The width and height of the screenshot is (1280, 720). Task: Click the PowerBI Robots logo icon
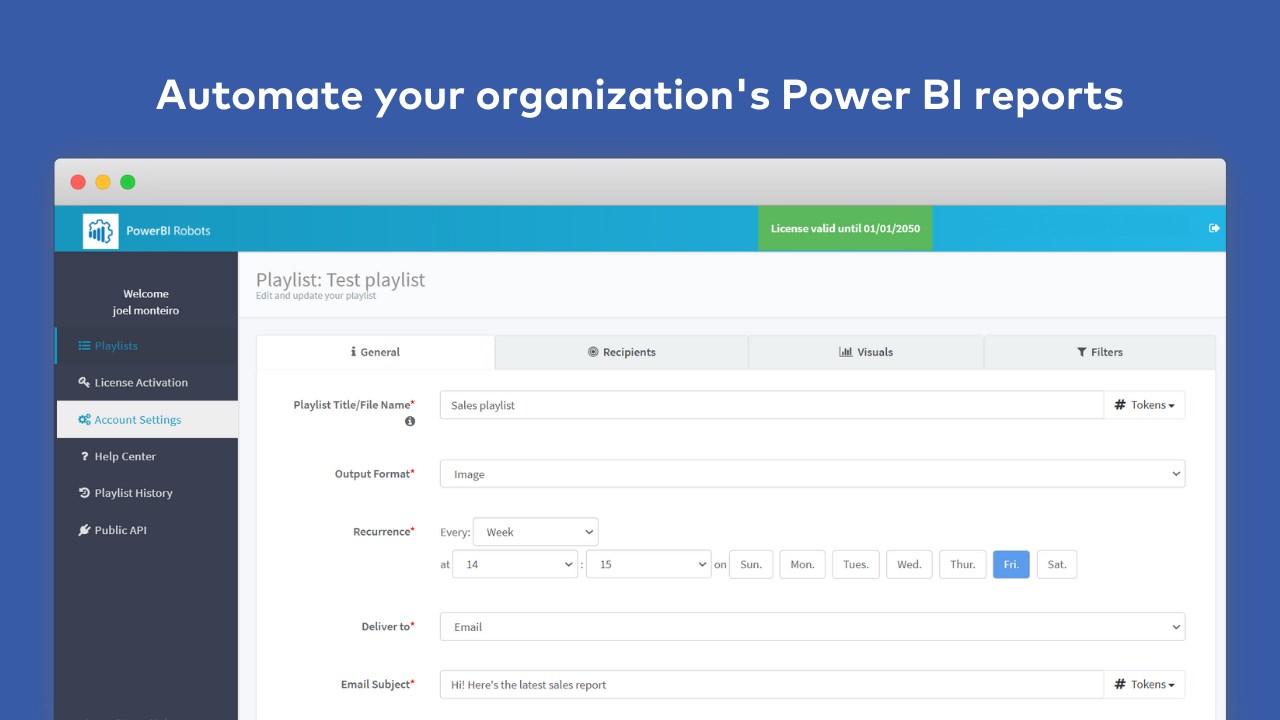click(100, 231)
